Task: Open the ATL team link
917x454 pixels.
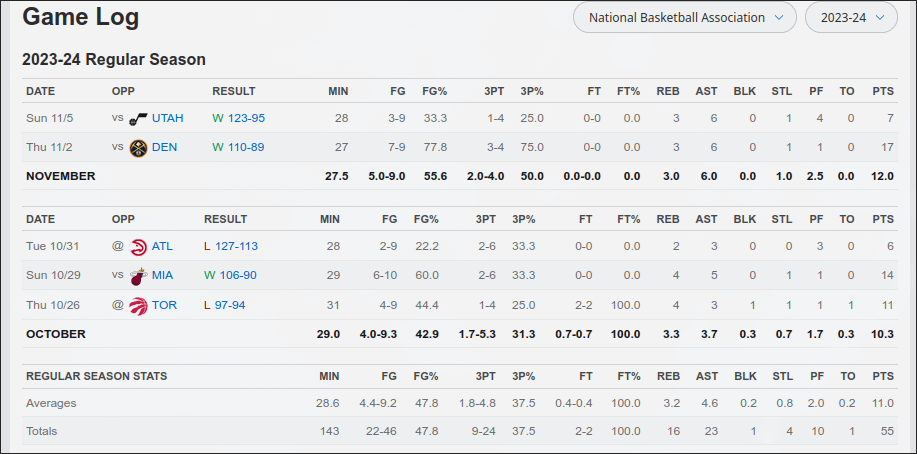Action: pyautogui.click(x=163, y=246)
